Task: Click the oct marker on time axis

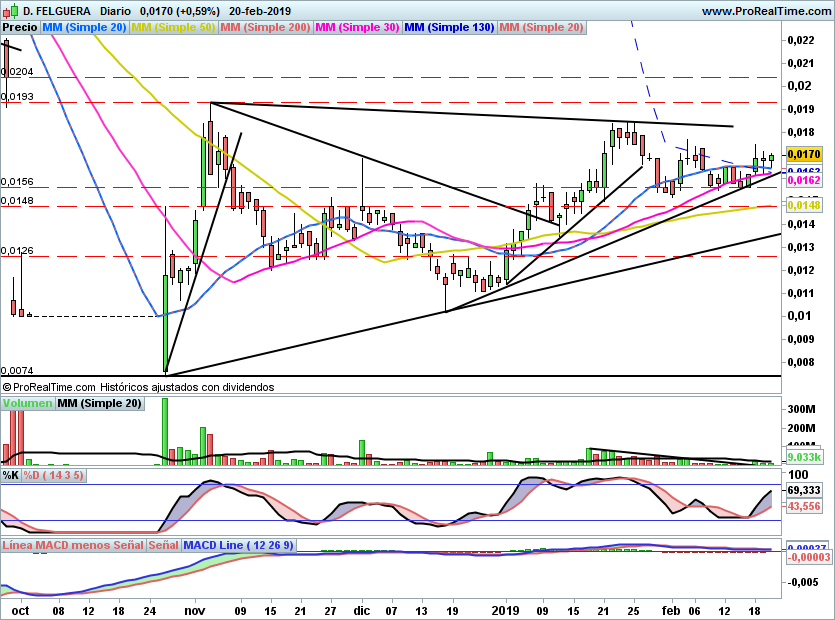Action: point(20,610)
